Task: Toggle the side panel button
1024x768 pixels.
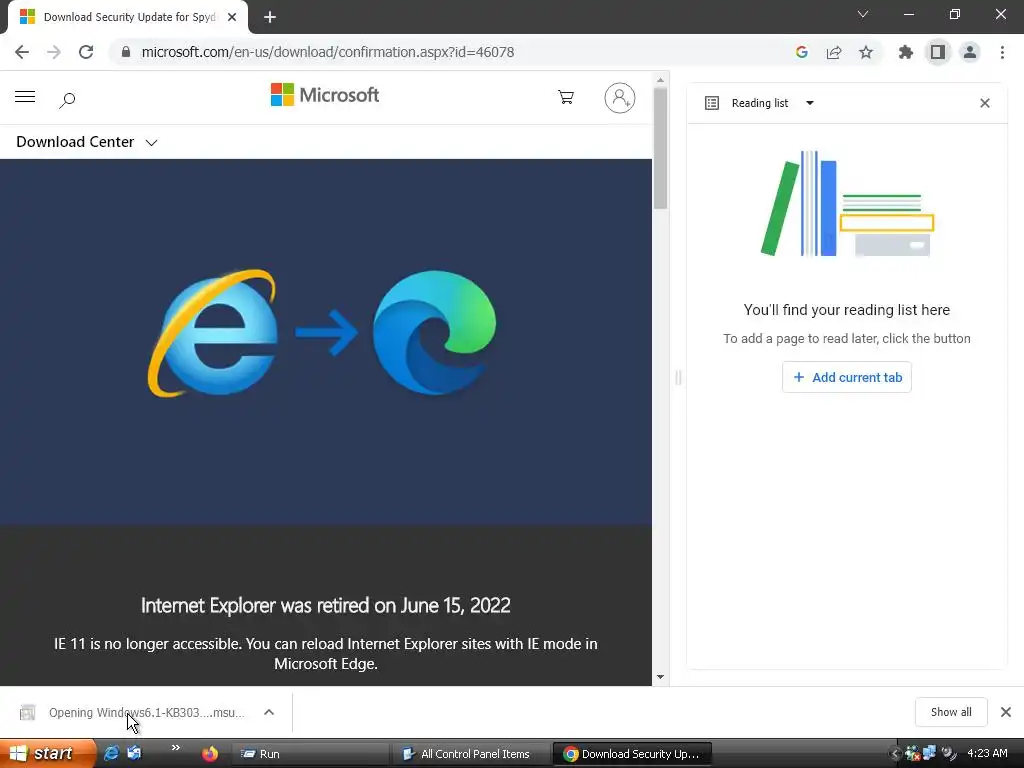Action: coord(938,52)
